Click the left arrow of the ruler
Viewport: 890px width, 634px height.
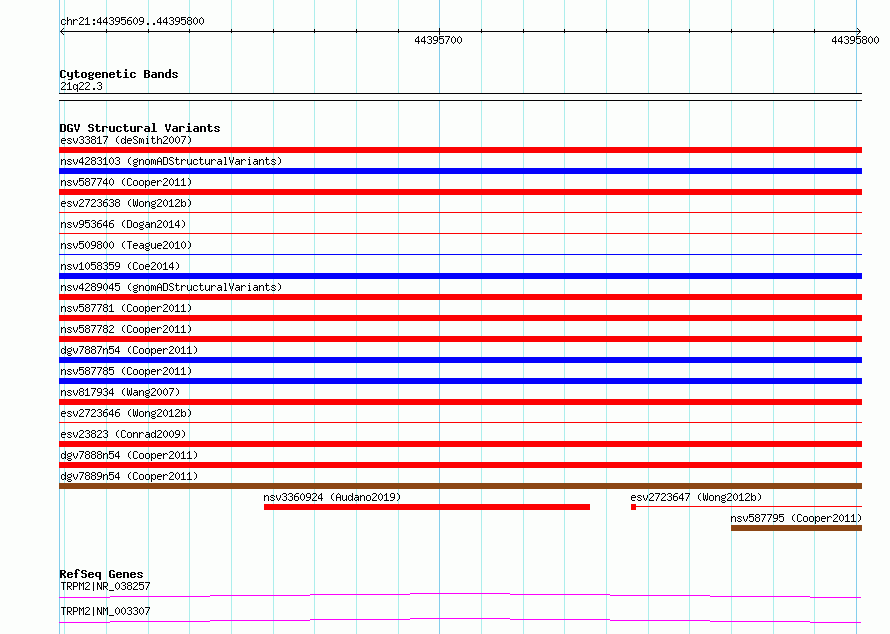(x=62, y=32)
